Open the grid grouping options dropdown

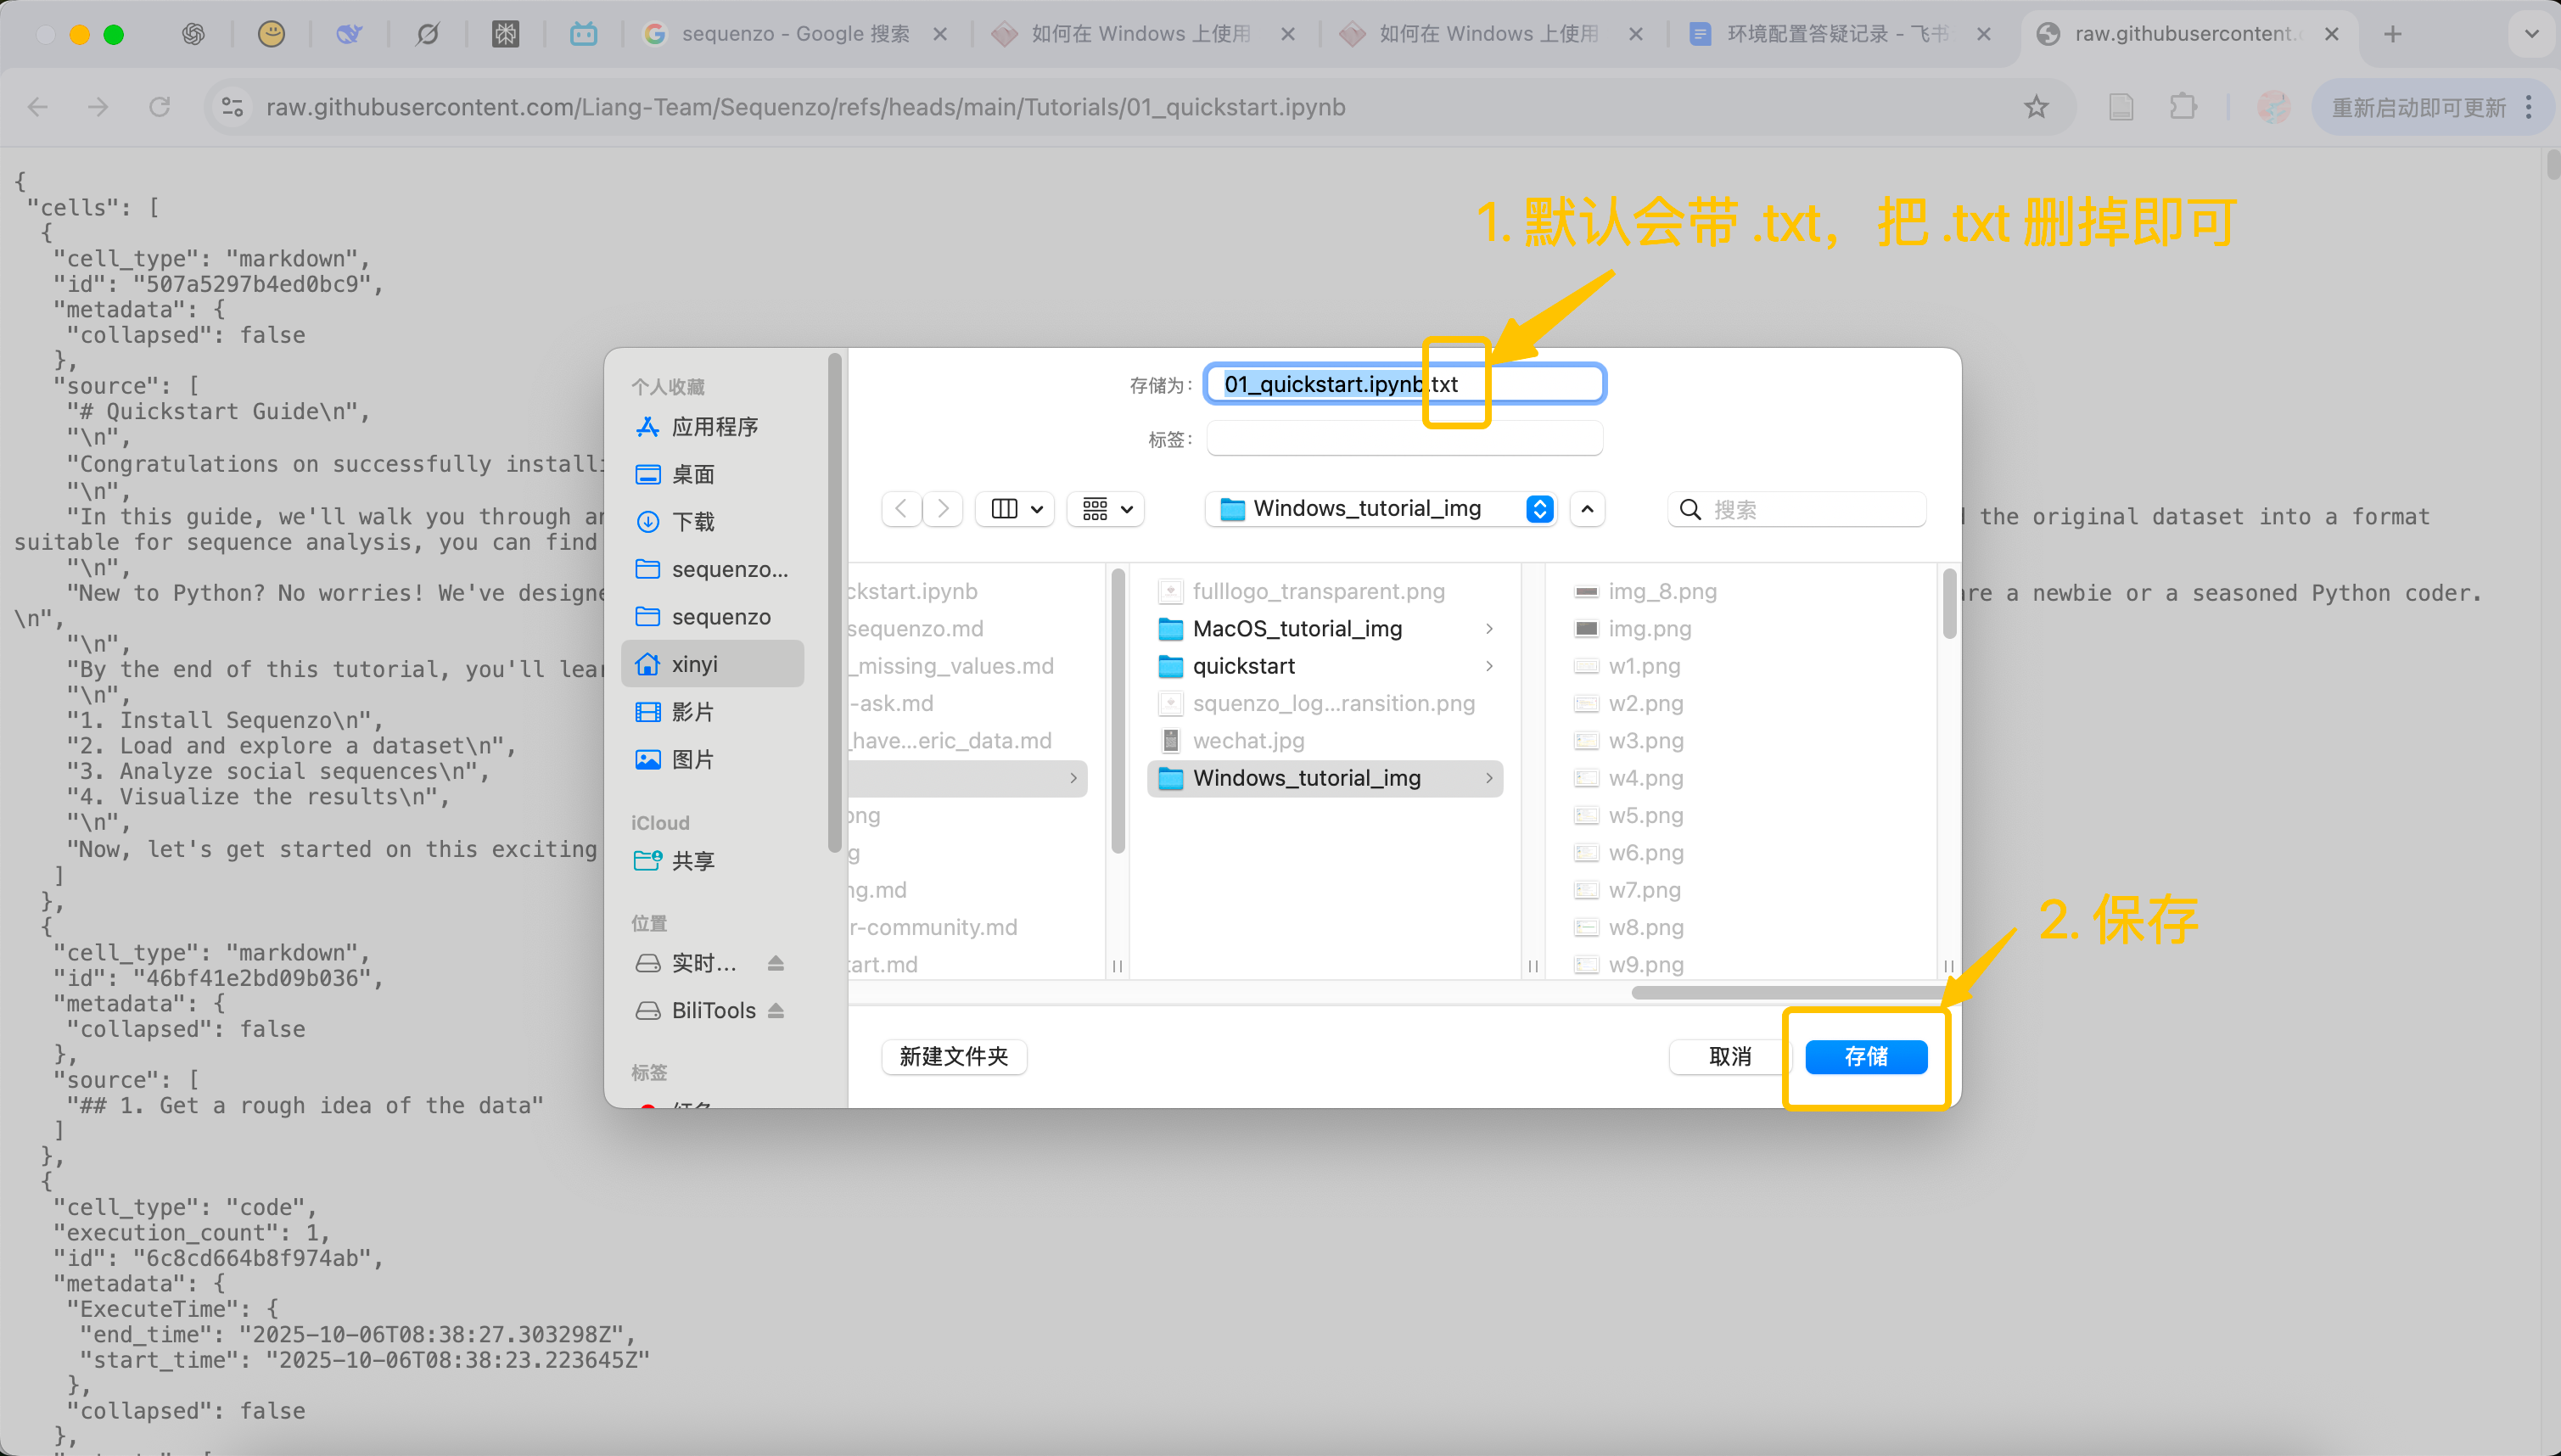(x=1106, y=509)
